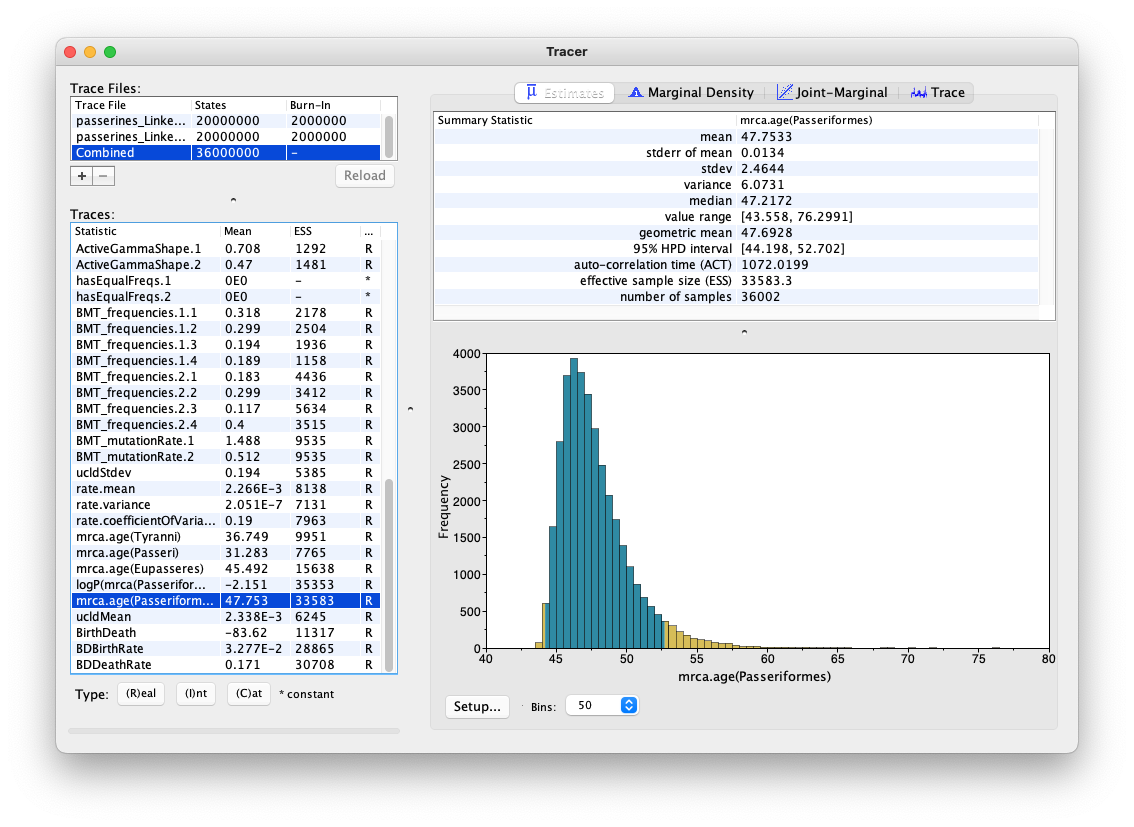
Task: Click the remove trace file minus button
Action: pos(103,176)
